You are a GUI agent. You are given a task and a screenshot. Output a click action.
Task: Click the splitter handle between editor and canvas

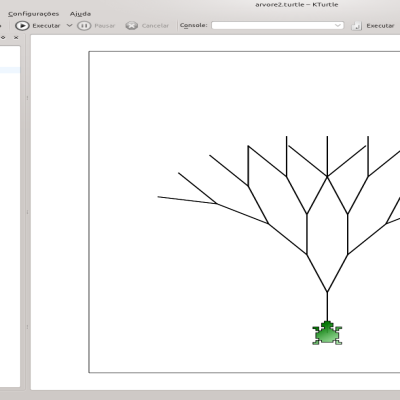(27, 212)
